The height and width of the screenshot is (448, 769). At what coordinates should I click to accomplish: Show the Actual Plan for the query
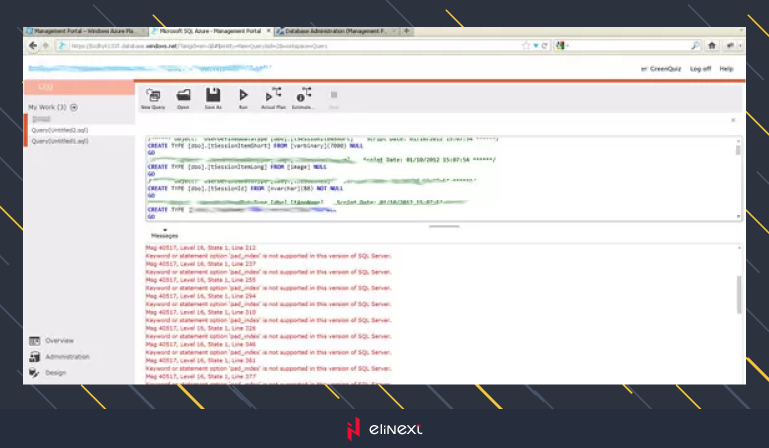(x=274, y=97)
